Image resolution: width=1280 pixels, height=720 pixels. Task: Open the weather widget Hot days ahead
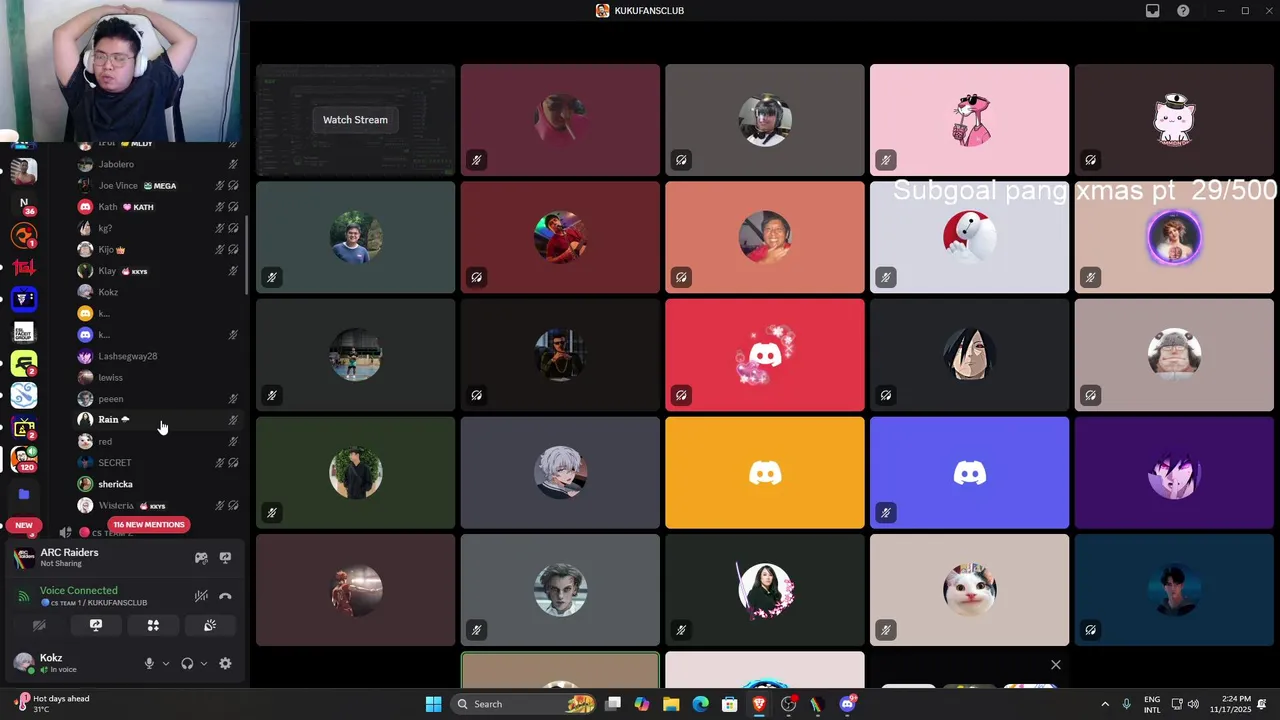click(x=52, y=704)
